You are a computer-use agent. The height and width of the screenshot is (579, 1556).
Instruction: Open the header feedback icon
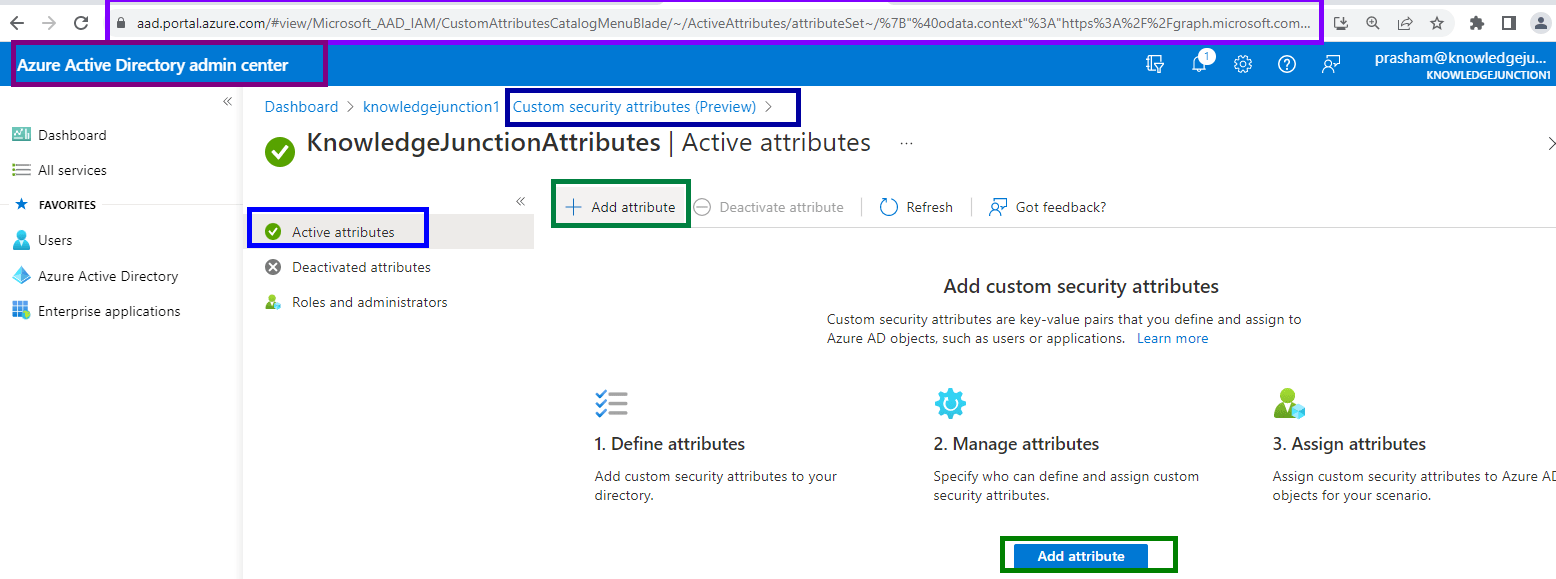point(1331,64)
